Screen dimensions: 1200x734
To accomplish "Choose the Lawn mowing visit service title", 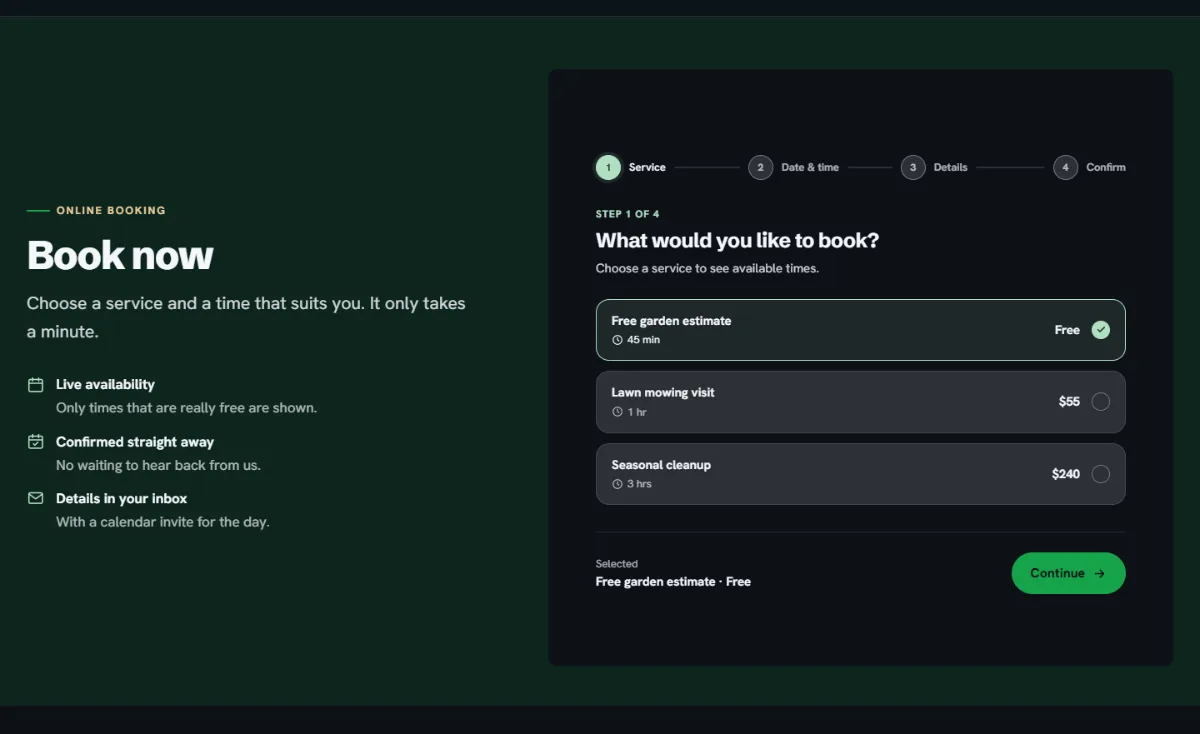I will [x=663, y=393].
